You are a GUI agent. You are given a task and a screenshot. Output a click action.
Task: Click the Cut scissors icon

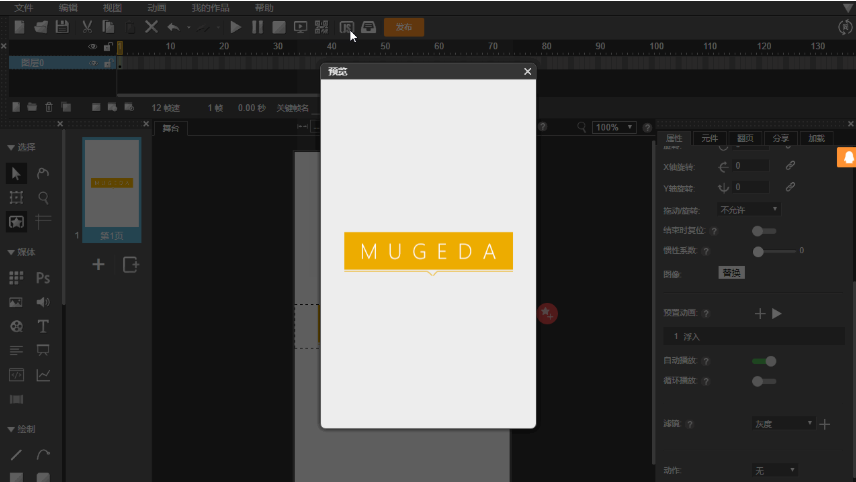87,27
